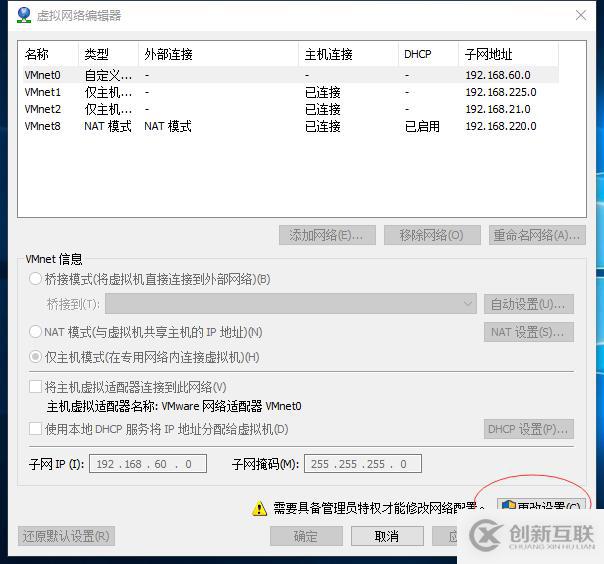Click the 自定义 type cell of VMnet0

coord(108,76)
